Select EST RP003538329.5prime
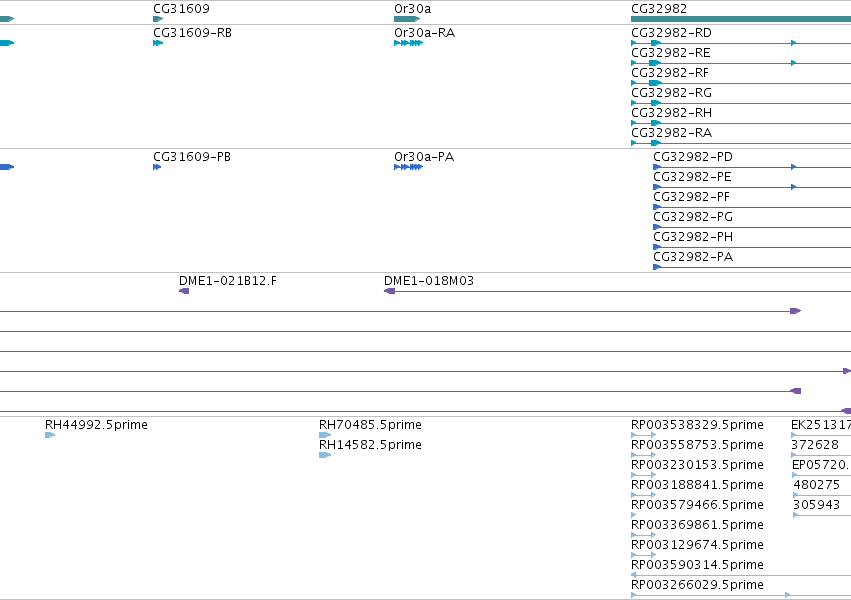 (697, 425)
